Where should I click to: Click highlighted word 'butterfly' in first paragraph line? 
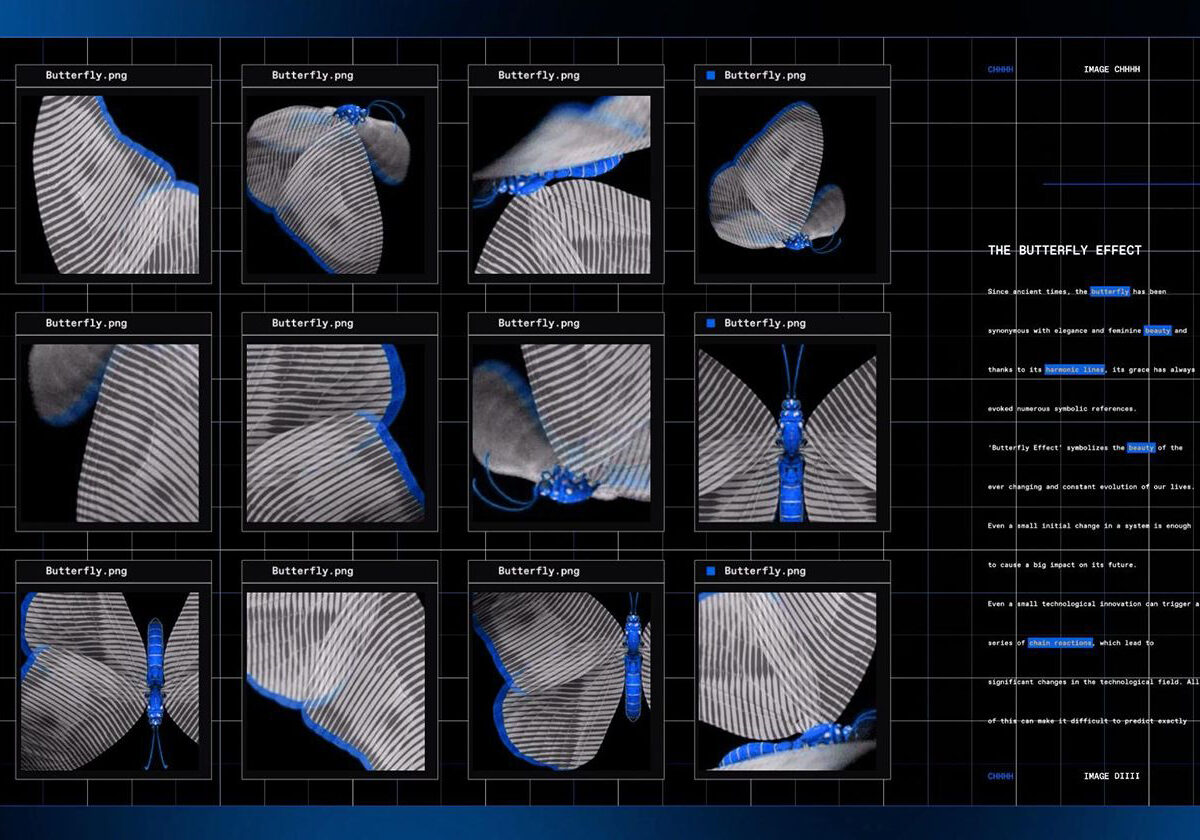1110,292
